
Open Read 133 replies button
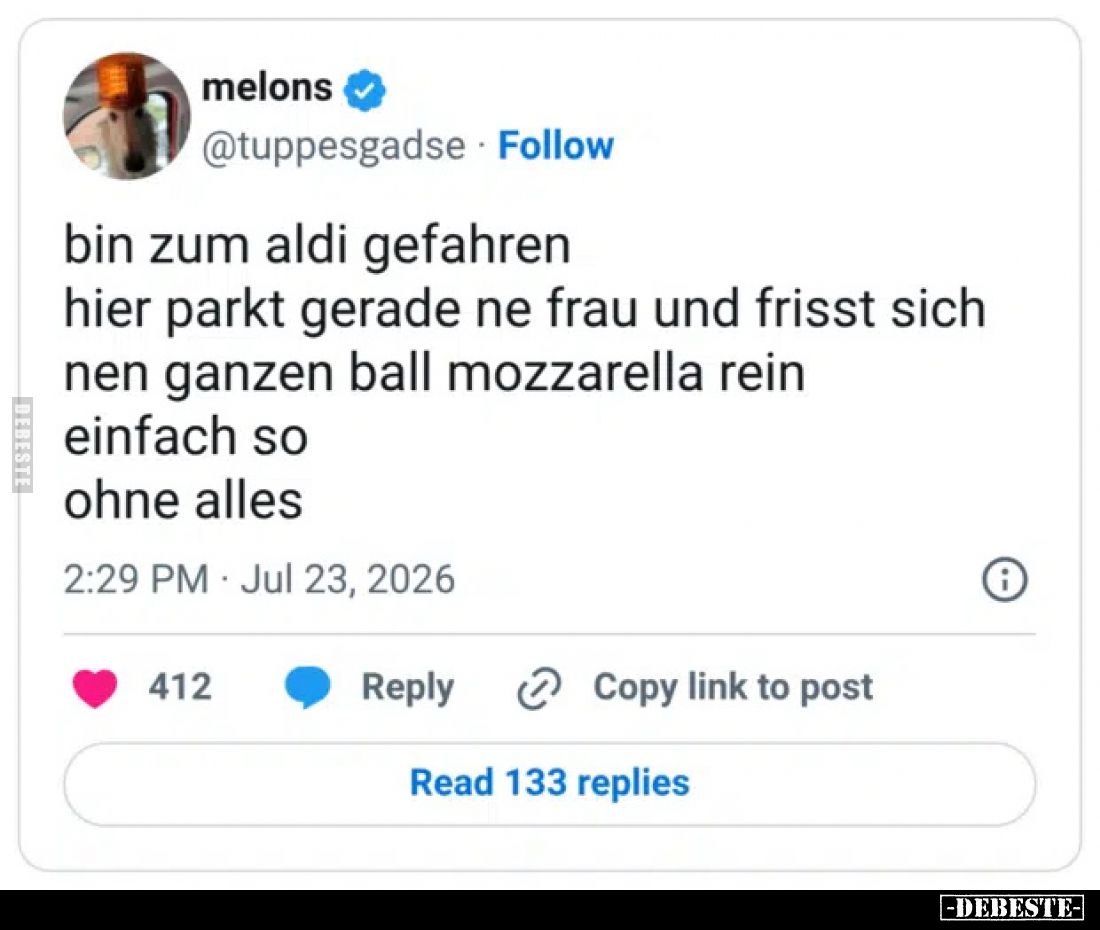click(x=549, y=783)
